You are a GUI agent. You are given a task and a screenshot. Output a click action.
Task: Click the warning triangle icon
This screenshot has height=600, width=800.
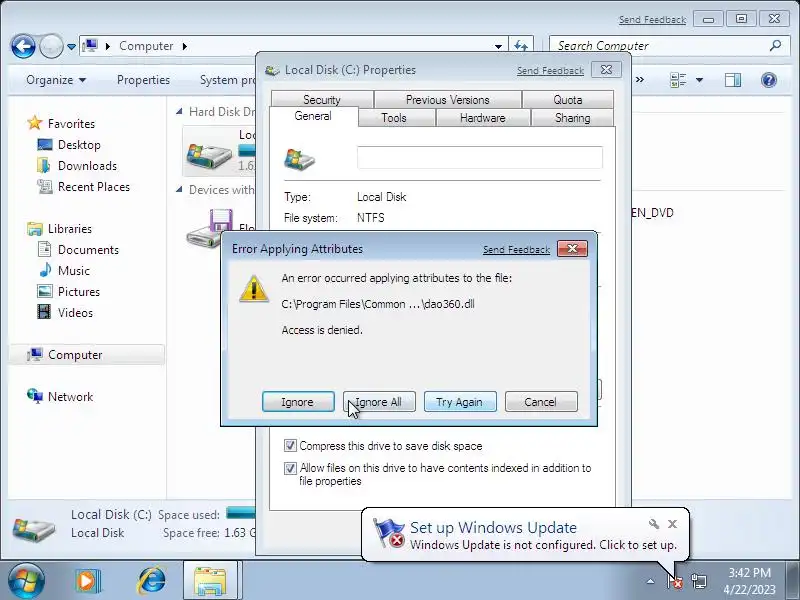254,289
